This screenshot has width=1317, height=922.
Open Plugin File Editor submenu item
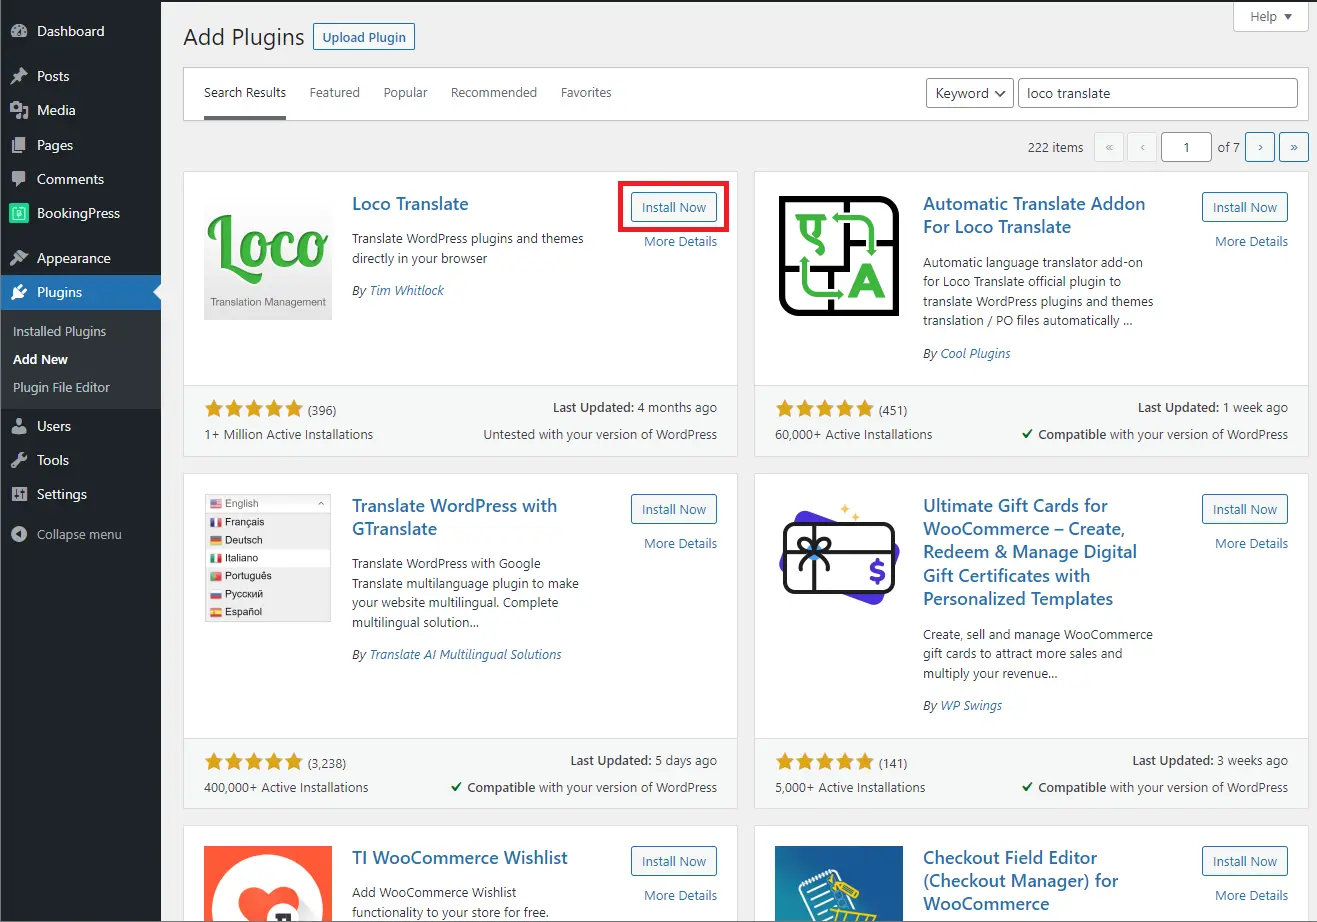coord(61,387)
